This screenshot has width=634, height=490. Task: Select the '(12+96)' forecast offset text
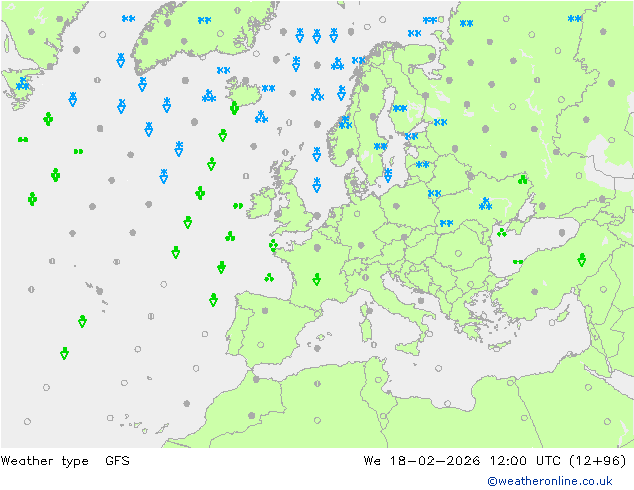[598, 461]
